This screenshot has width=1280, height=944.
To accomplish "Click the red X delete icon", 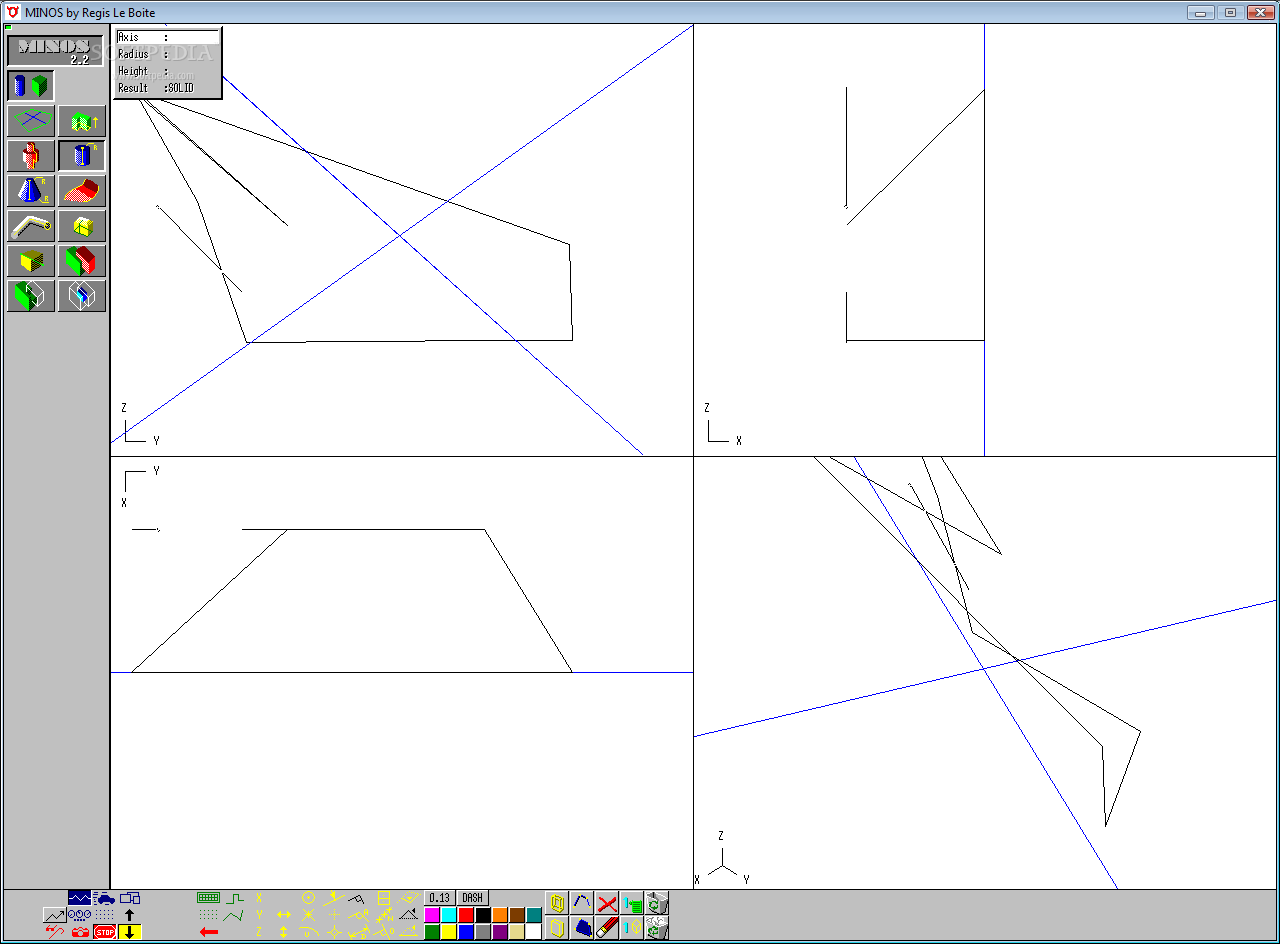I will (607, 903).
